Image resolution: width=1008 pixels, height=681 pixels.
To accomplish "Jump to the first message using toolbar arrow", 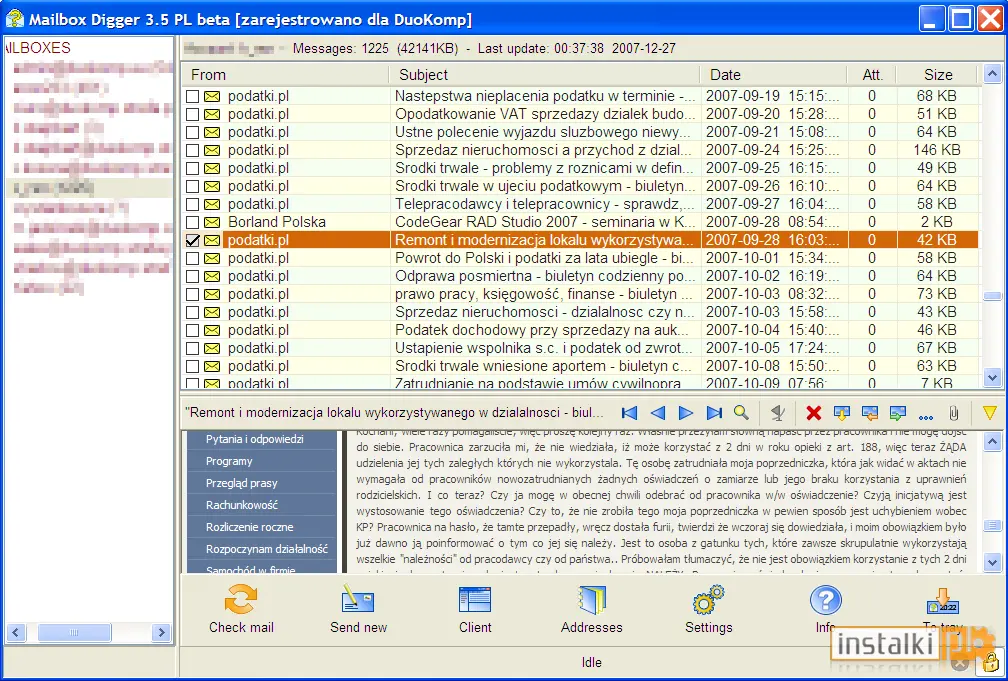I will [x=629, y=413].
